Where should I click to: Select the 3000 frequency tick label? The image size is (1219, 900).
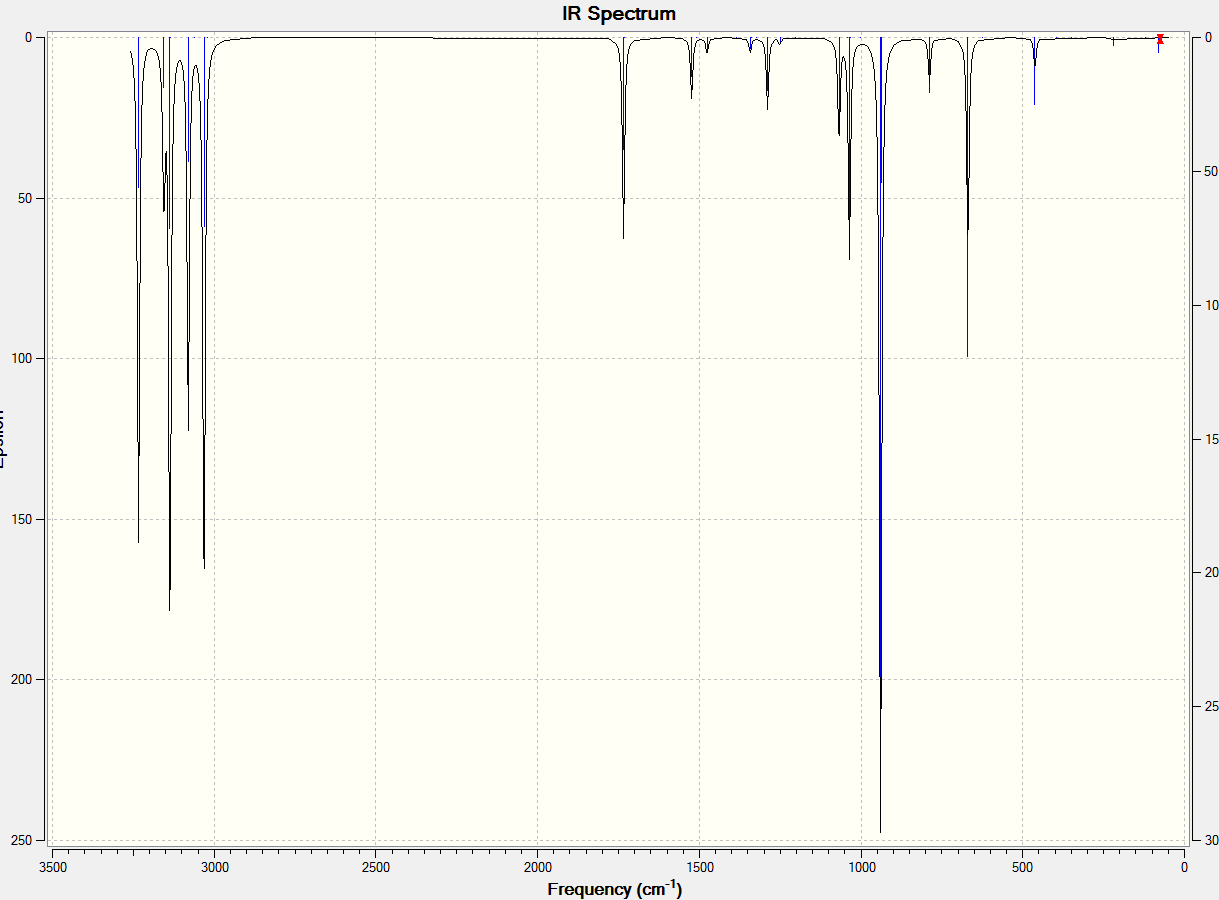coord(214,866)
